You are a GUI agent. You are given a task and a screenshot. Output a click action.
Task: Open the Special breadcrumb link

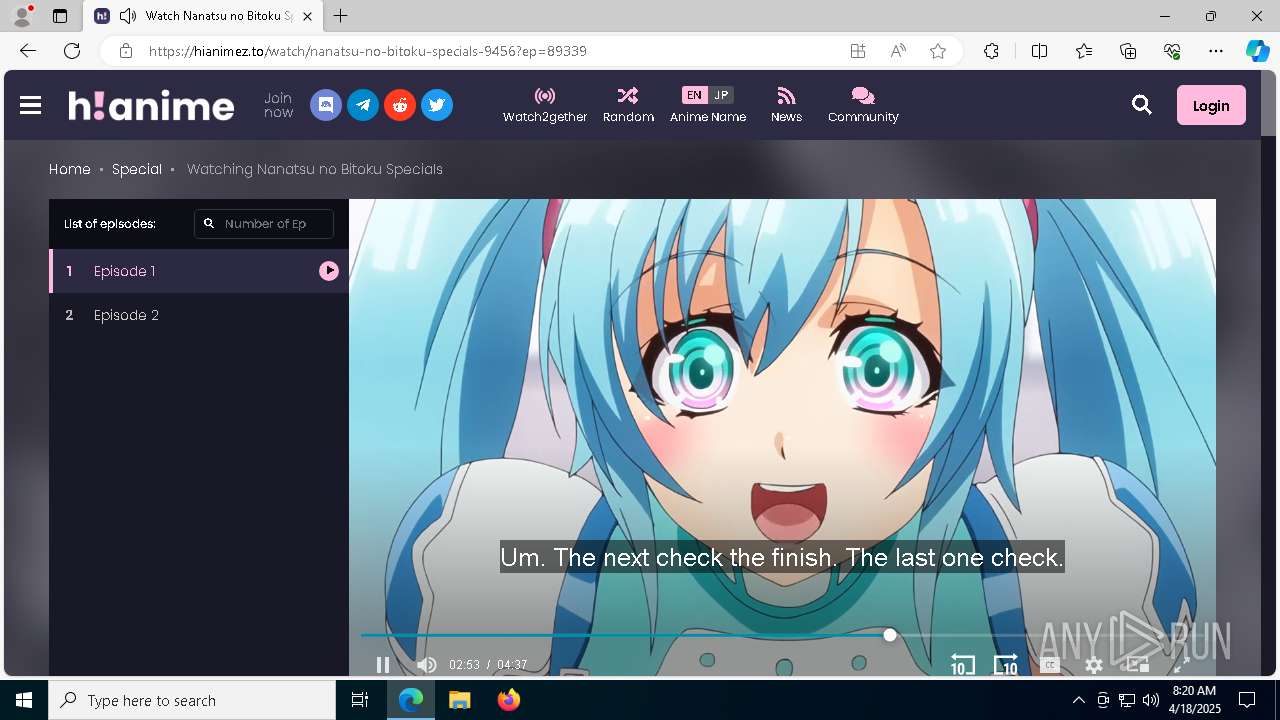tap(137, 169)
